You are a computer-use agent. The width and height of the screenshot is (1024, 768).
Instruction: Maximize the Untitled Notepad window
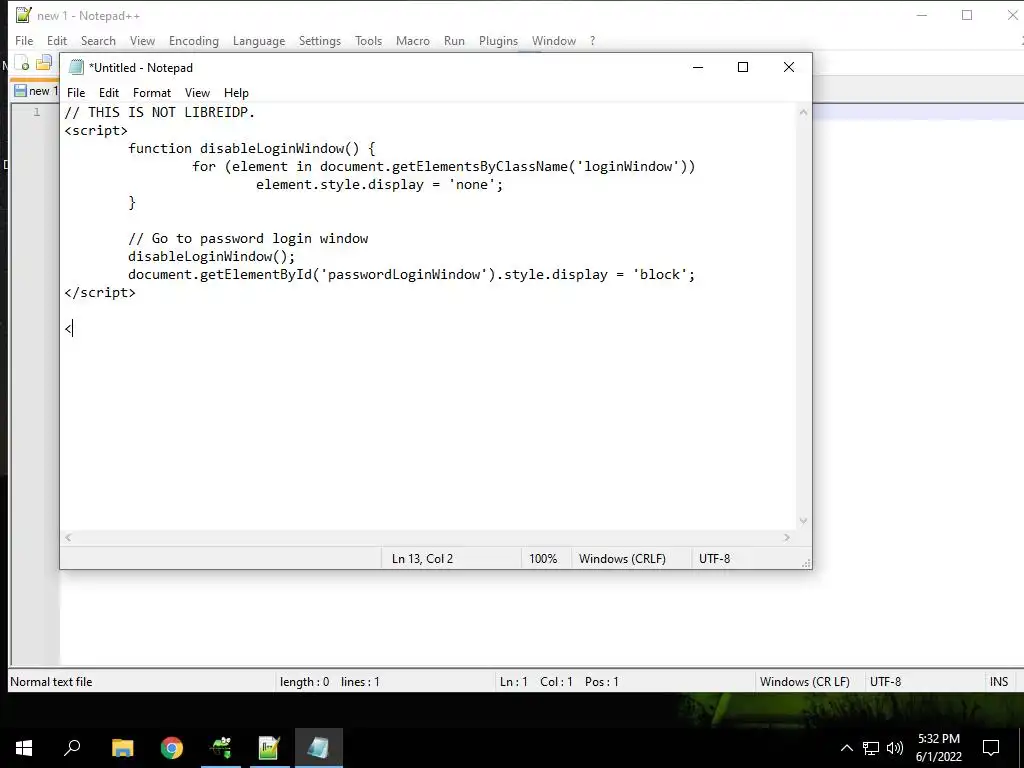pyautogui.click(x=743, y=67)
